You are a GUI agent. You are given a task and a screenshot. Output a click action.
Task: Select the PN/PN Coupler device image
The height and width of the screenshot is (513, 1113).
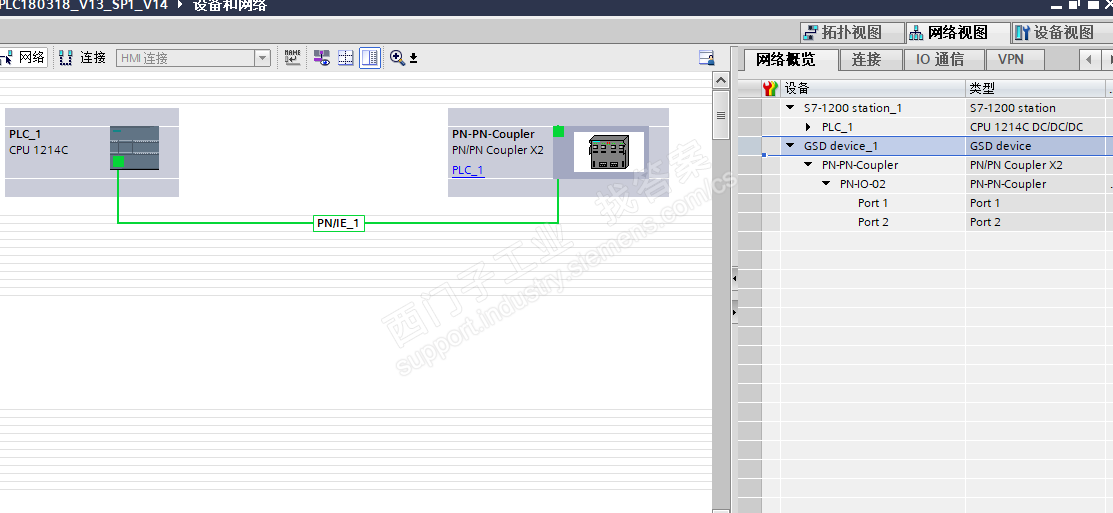(x=609, y=152)
